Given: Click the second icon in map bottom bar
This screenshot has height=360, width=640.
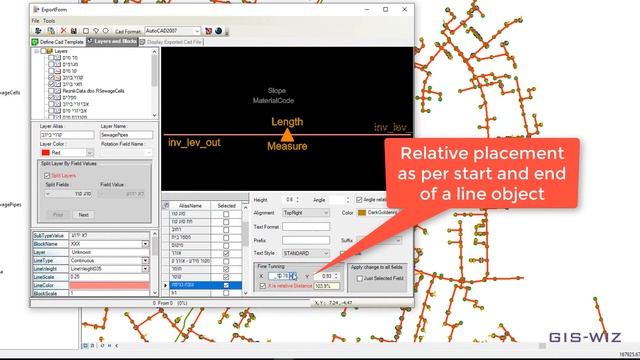Looking at the screenshot, I should click(x=93, y=346).
